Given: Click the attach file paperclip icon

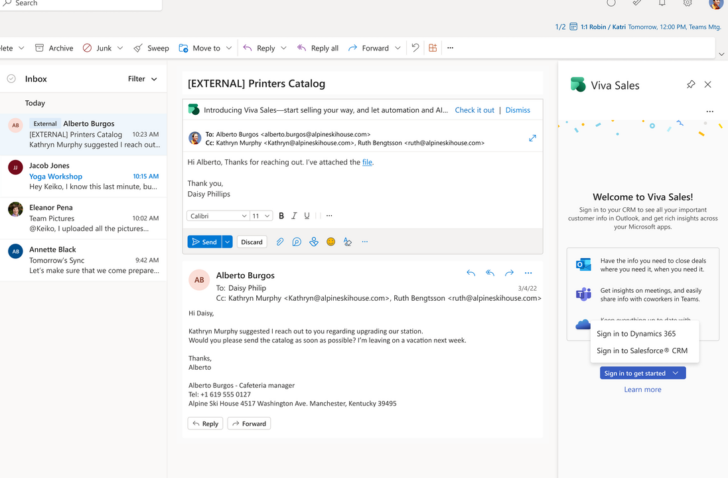Looking at the screenshot, I should point(280,242).
